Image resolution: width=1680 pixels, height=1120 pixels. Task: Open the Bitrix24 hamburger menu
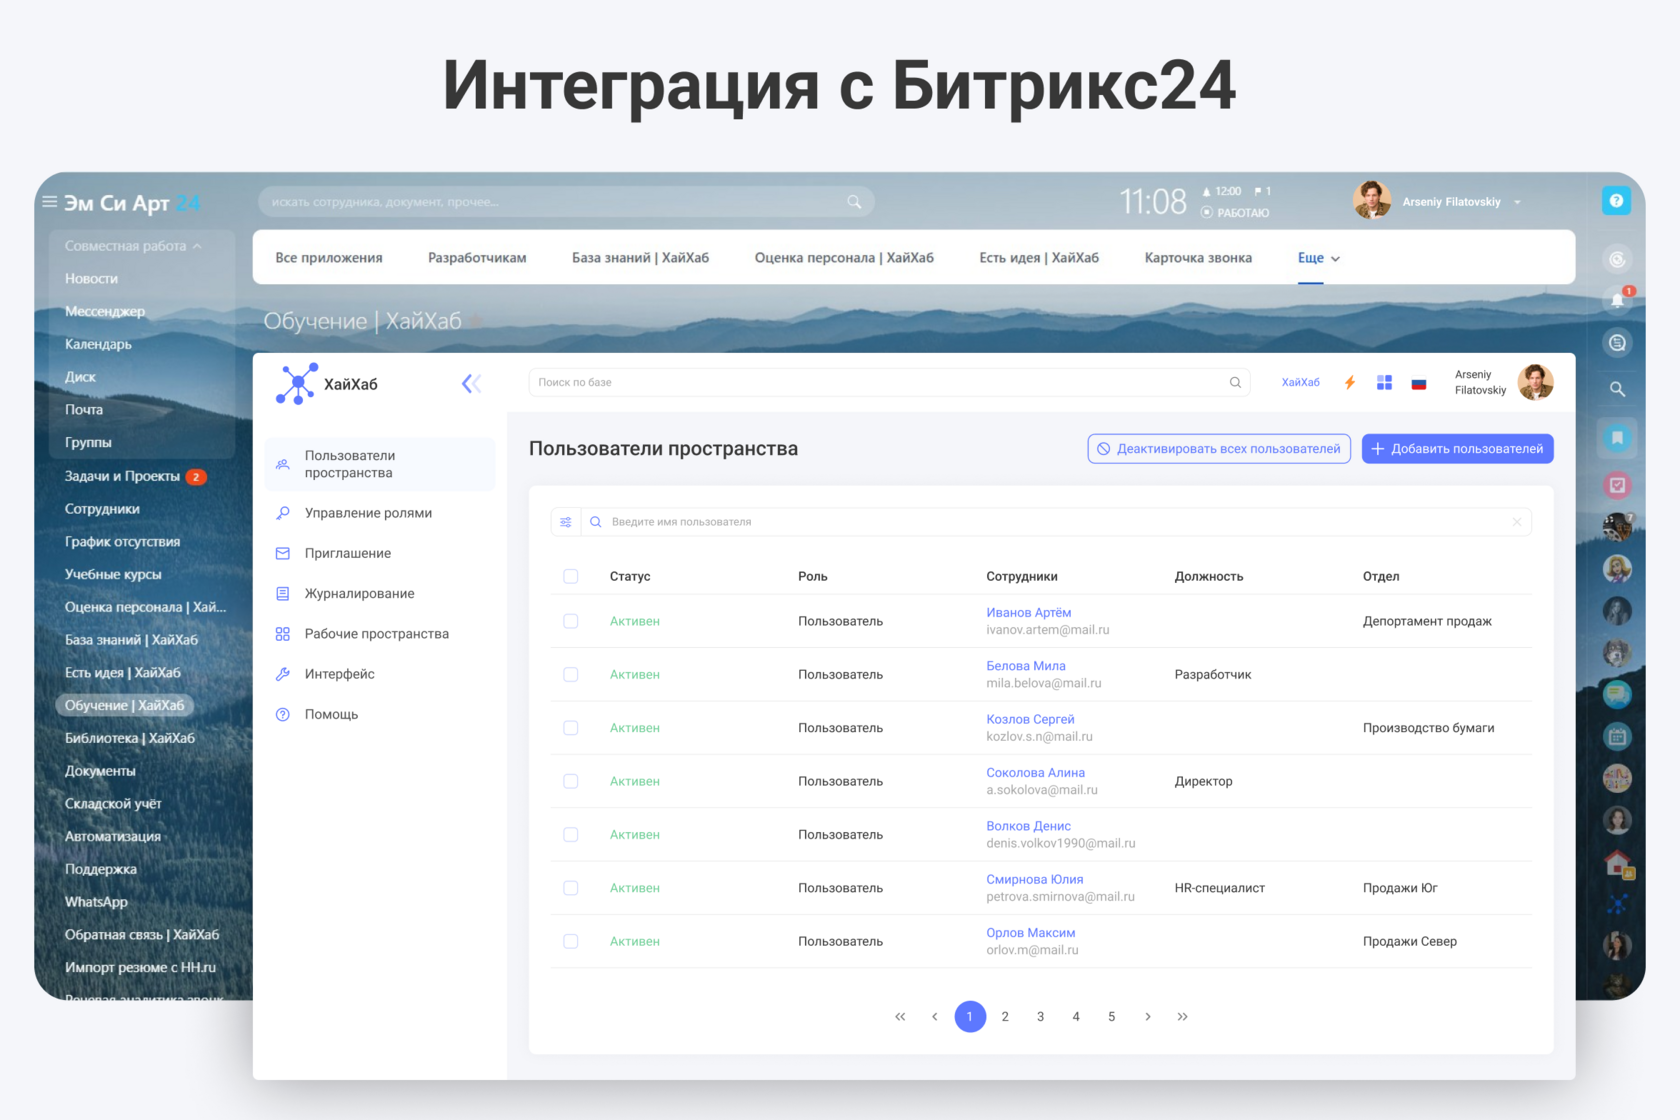click(49, 202)
